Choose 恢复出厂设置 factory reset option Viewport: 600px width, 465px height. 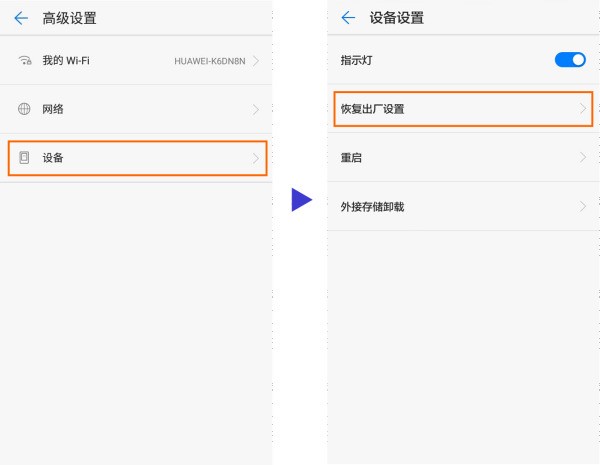pyautogui.click(x=373, y=109)
